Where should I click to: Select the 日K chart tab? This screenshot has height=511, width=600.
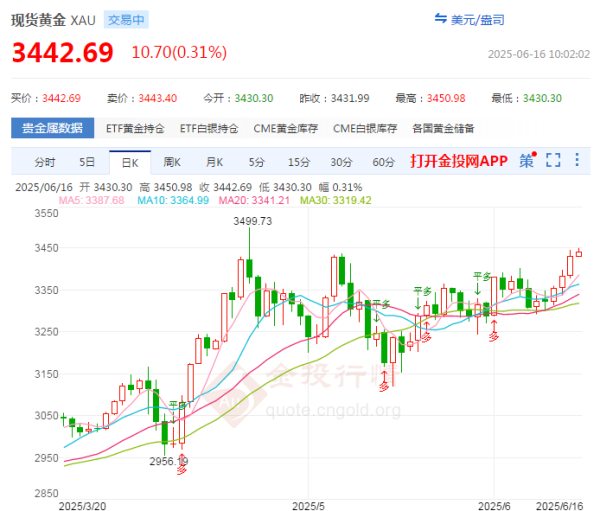tap(130, 163)
